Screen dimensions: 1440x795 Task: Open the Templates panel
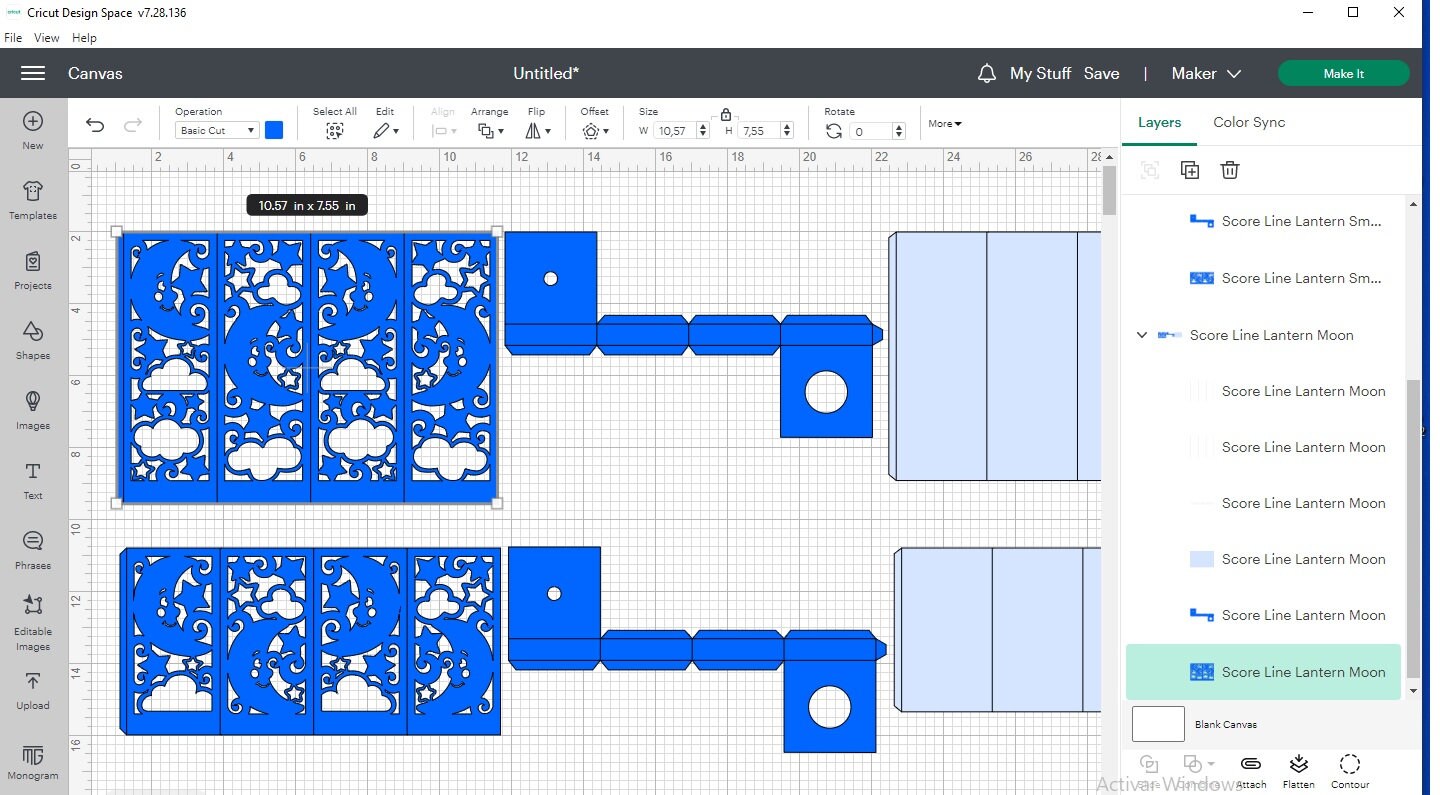[x=33, y=200]
